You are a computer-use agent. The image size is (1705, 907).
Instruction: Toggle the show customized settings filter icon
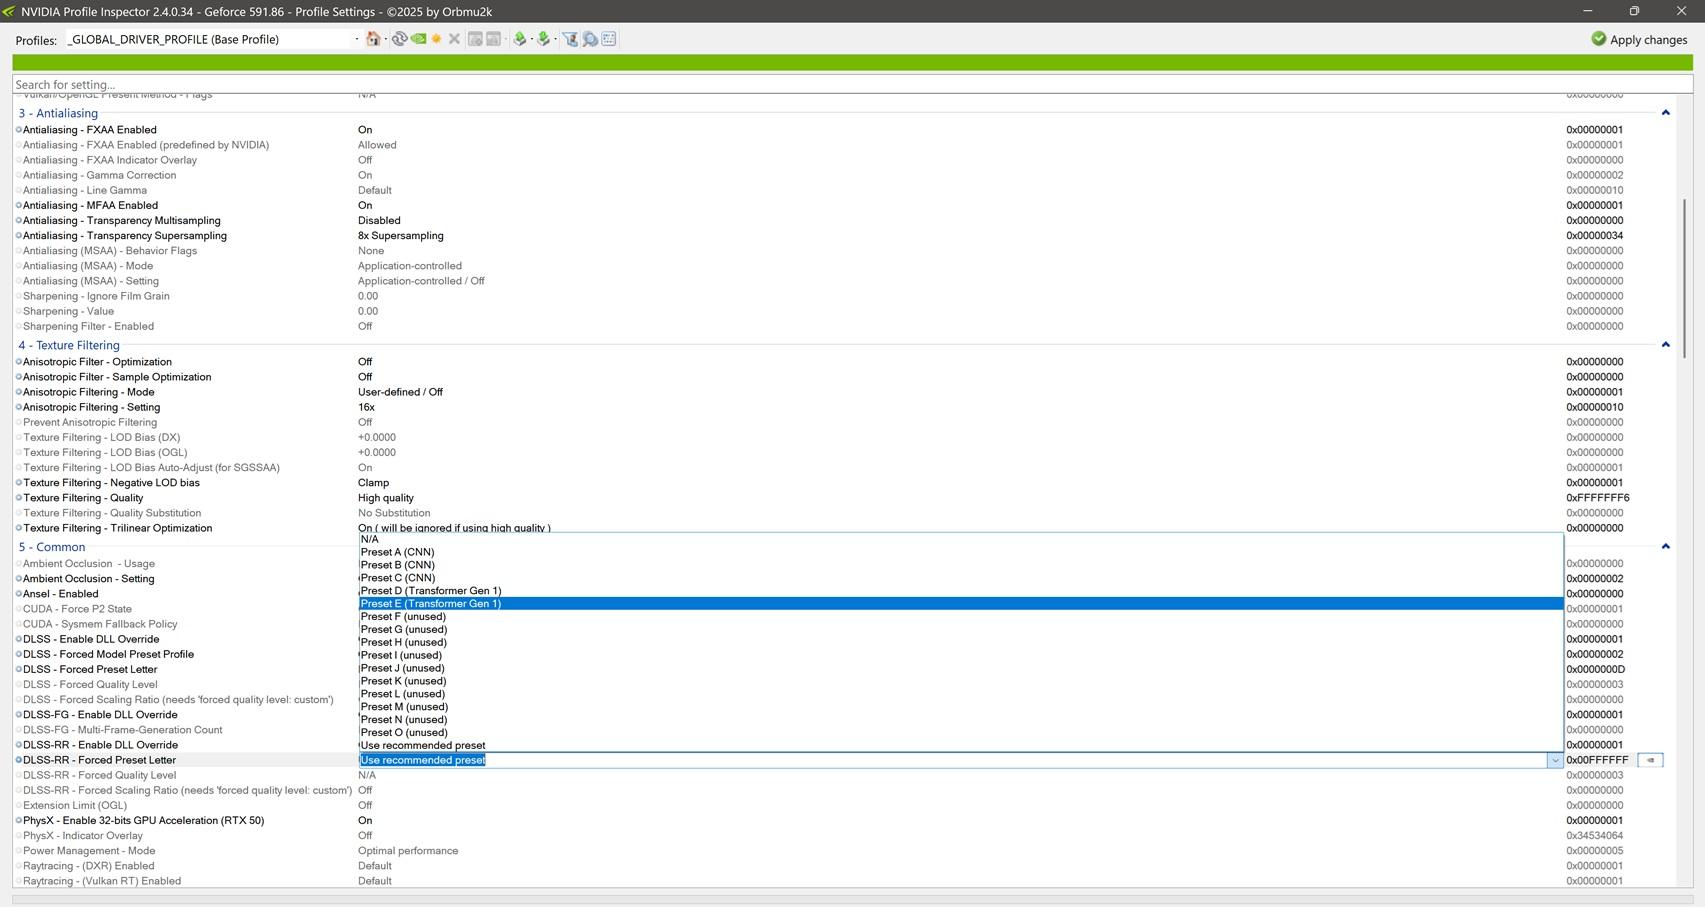pyautogui.click(x=570, y=39)
